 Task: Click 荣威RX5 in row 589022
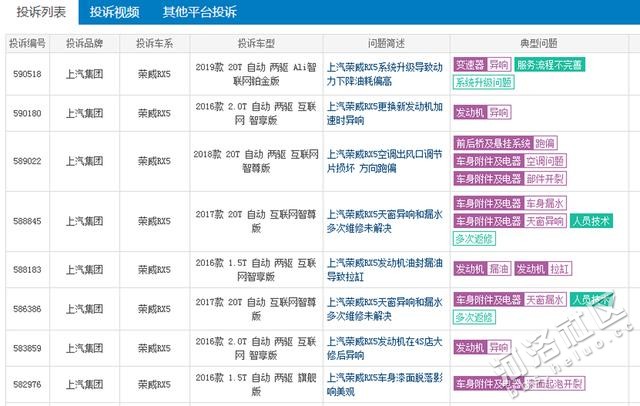(154, 161)
